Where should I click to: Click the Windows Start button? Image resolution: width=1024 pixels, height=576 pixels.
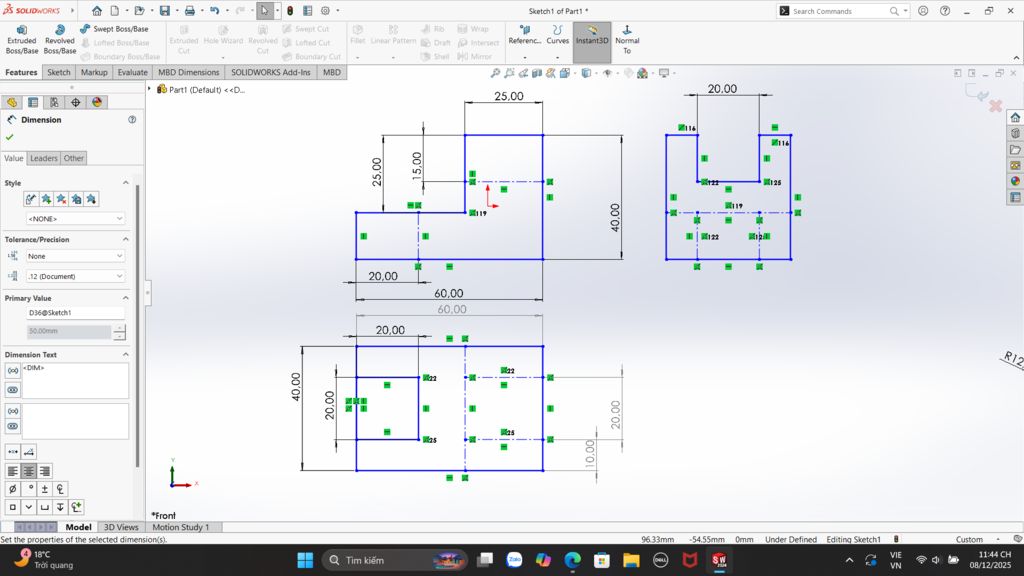click(305, 560)
